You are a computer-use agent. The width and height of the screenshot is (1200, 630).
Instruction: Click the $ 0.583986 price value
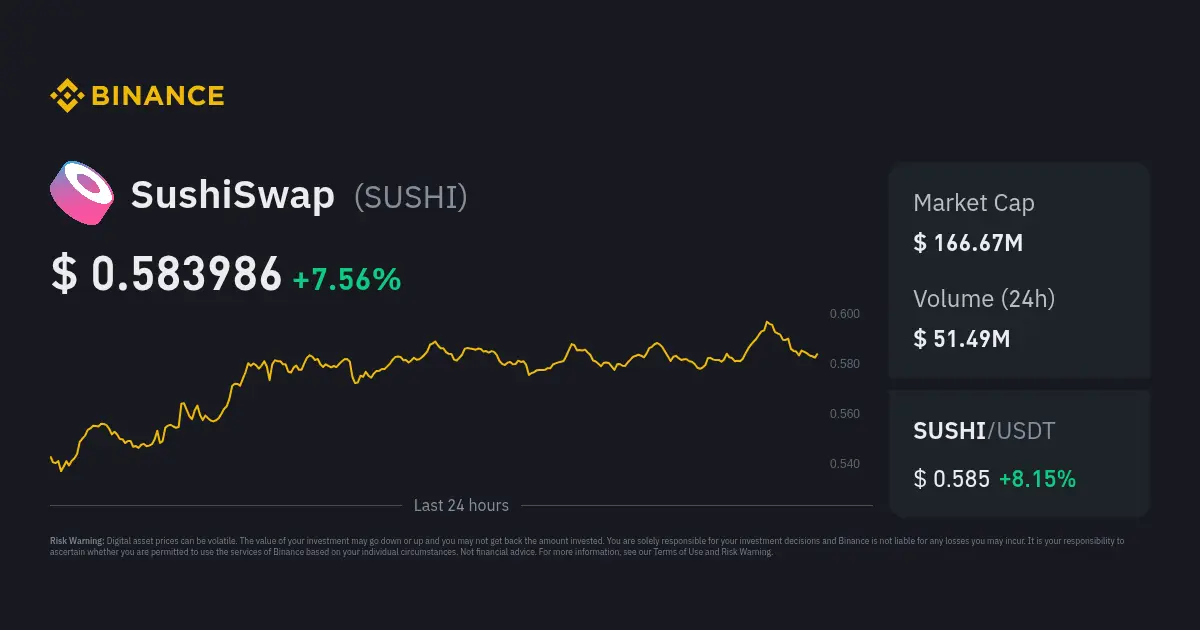coord(166,274)
